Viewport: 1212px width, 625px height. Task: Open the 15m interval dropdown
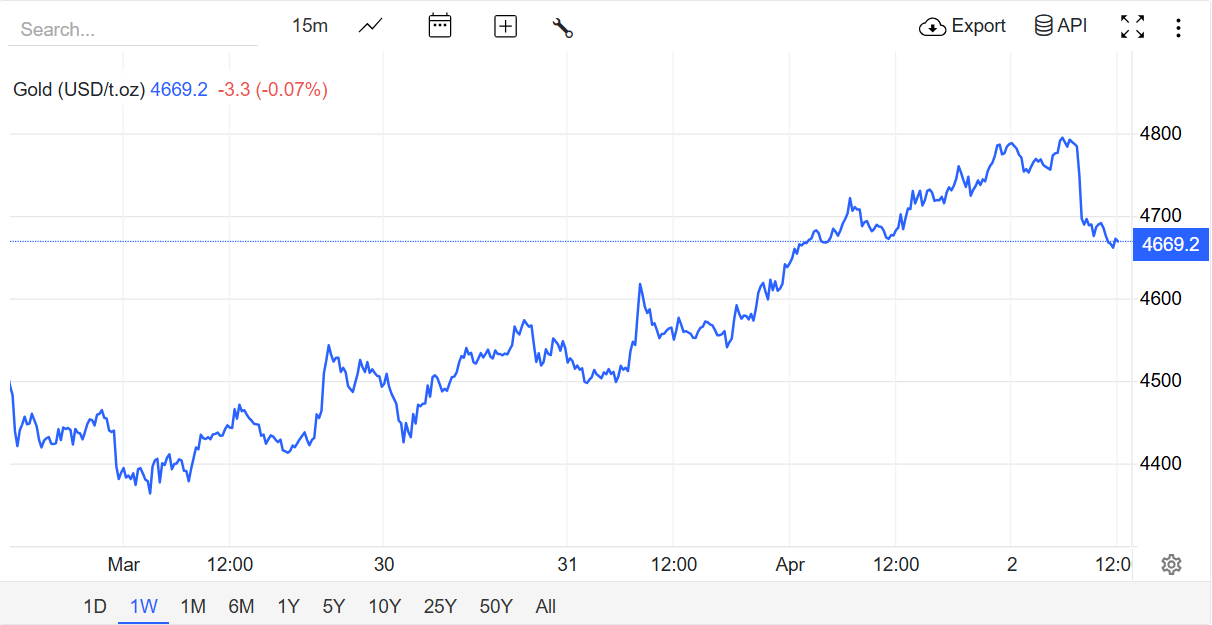point(310,26)
